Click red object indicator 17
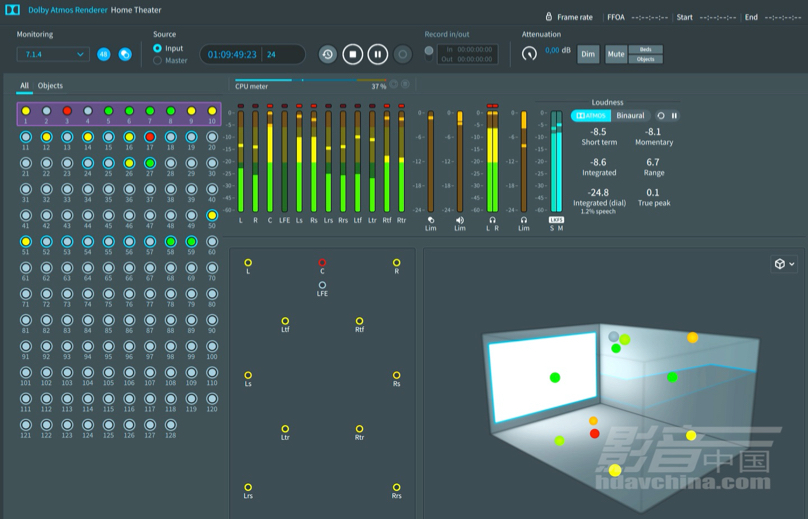This screenshot has width=808, height=519. [x=150, y=137]
